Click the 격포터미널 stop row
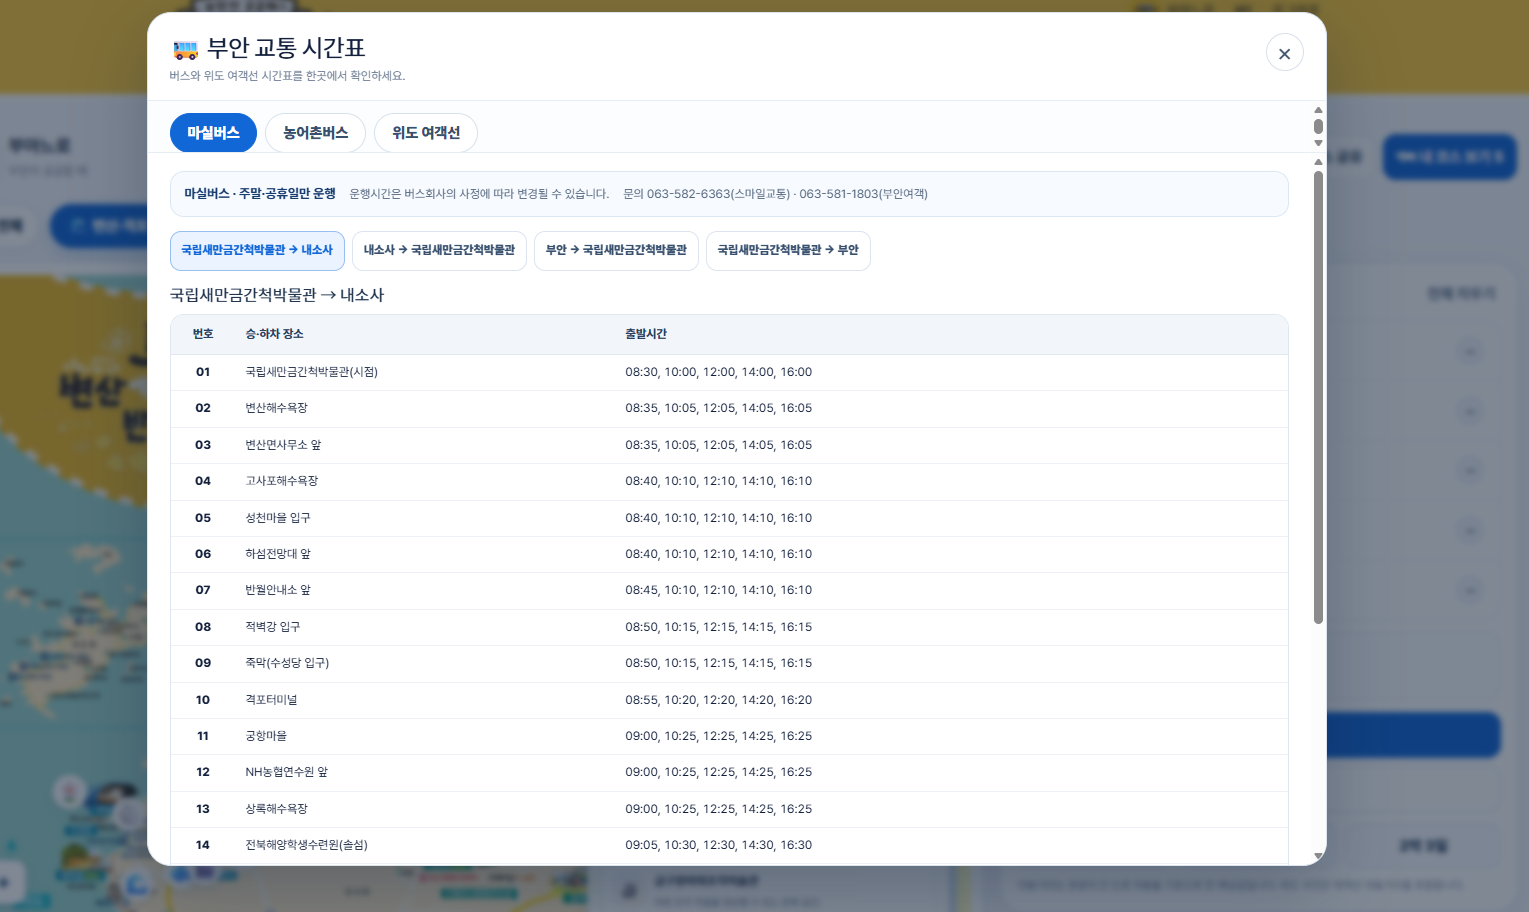Viewport: 1529px width, 912px height. point(729,700)
